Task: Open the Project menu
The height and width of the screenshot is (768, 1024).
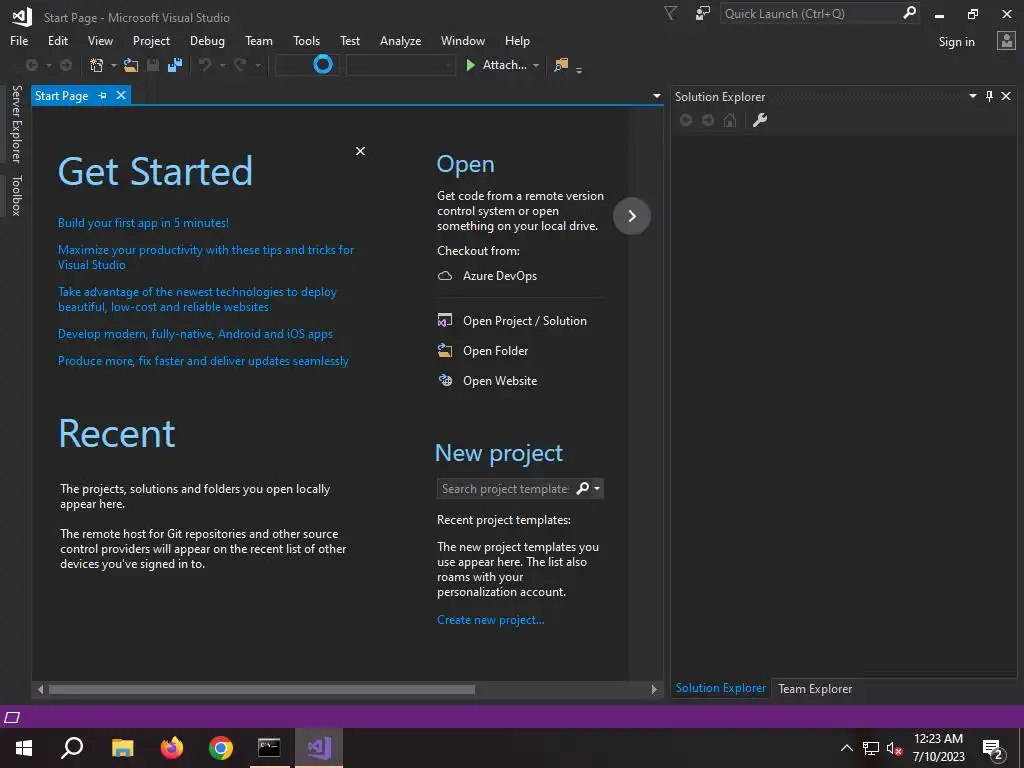Action: coord(151,40)
